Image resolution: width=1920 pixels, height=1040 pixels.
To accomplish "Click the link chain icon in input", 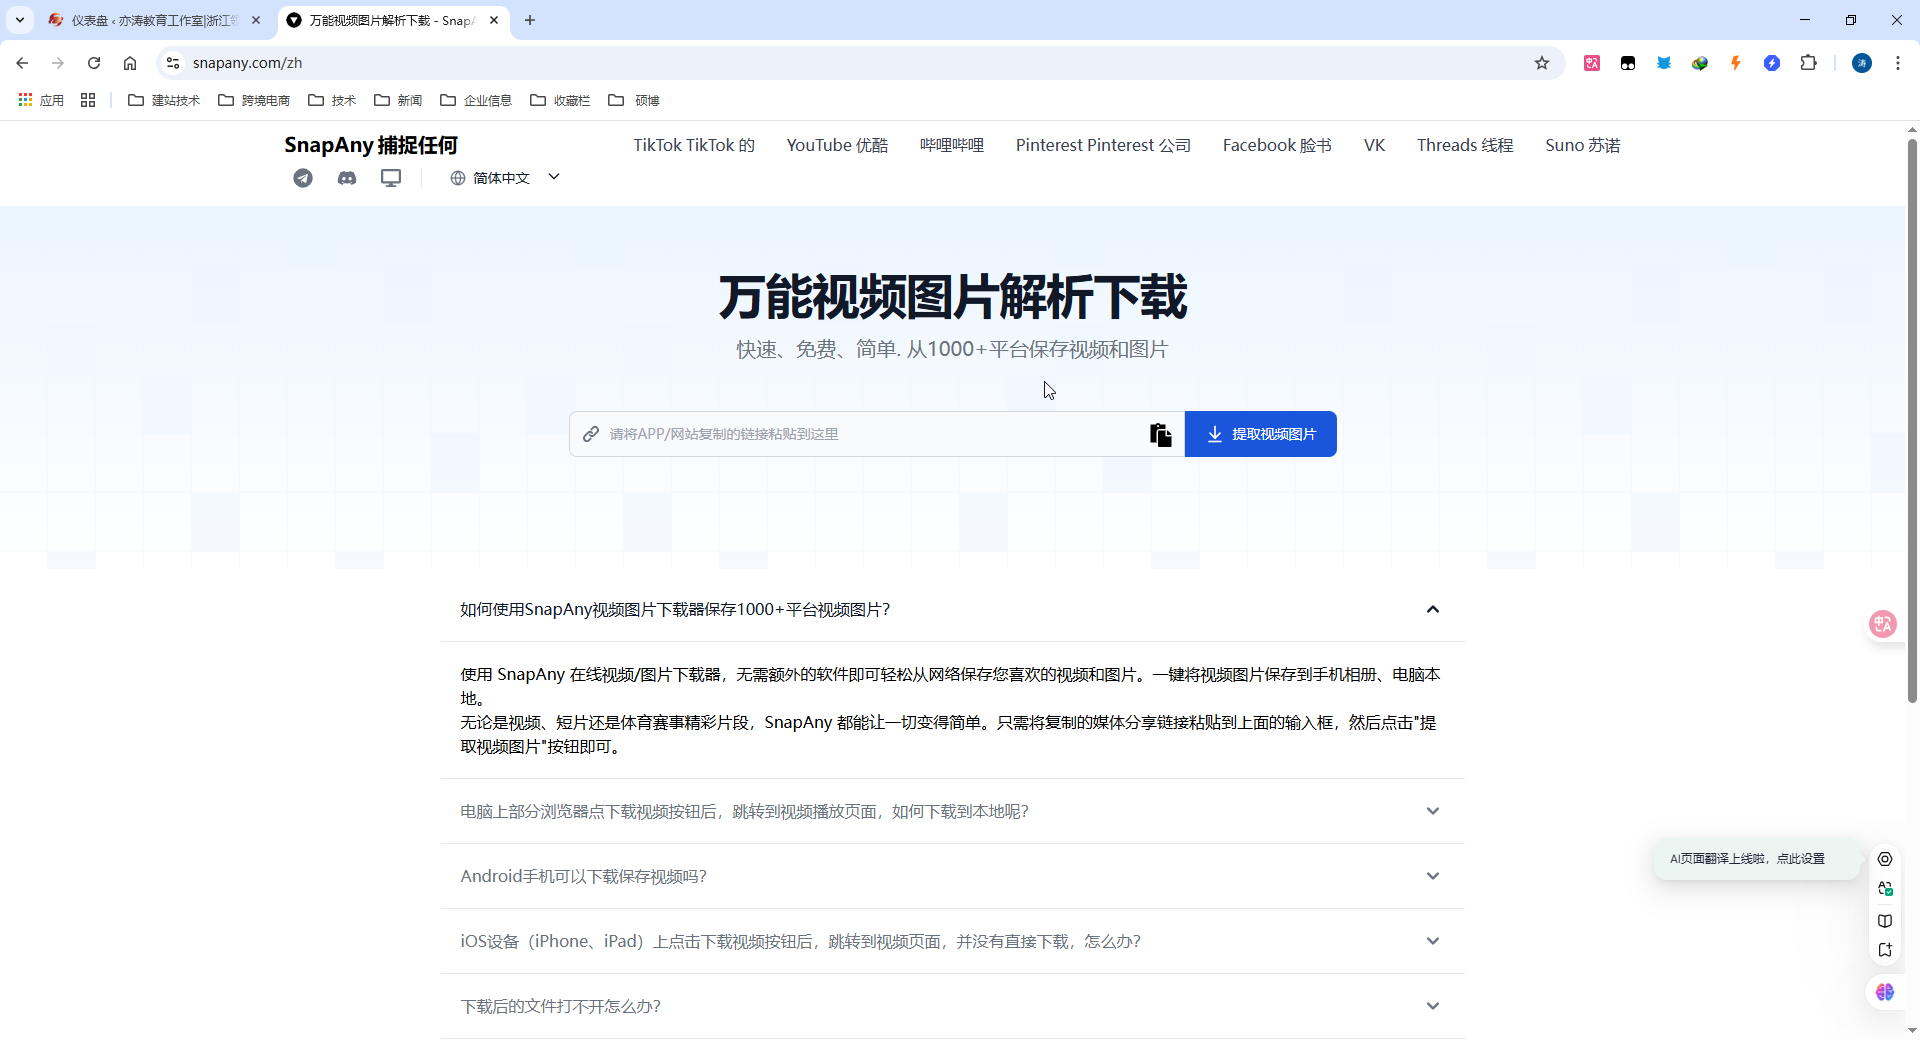I will coord(591,434).
